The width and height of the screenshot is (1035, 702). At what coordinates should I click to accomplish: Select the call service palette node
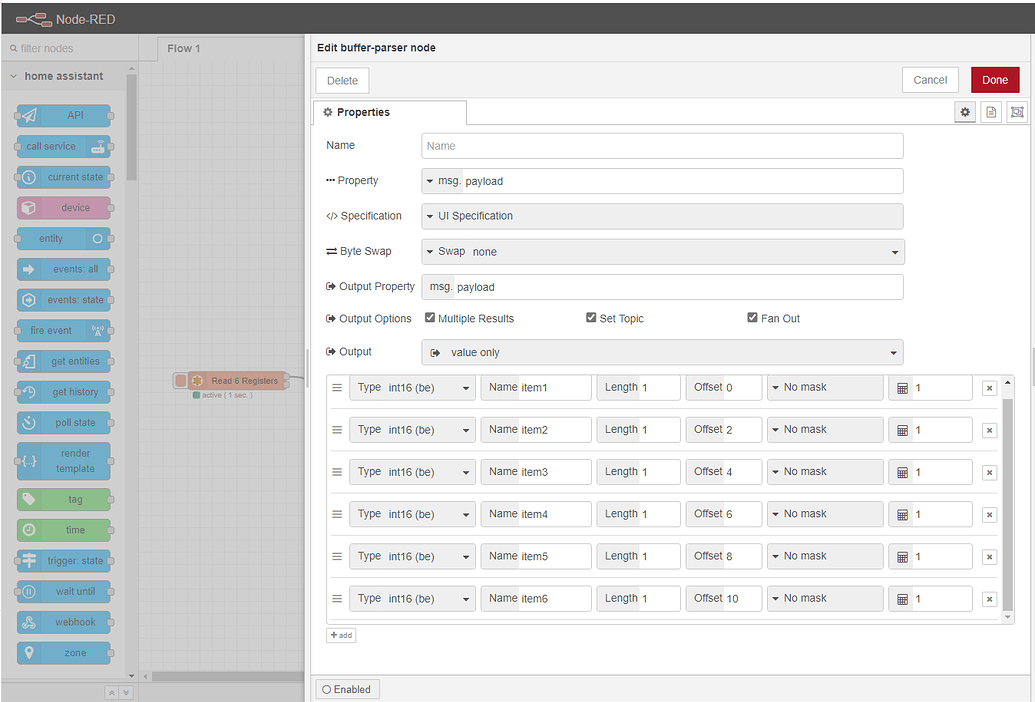pos(64,146)
